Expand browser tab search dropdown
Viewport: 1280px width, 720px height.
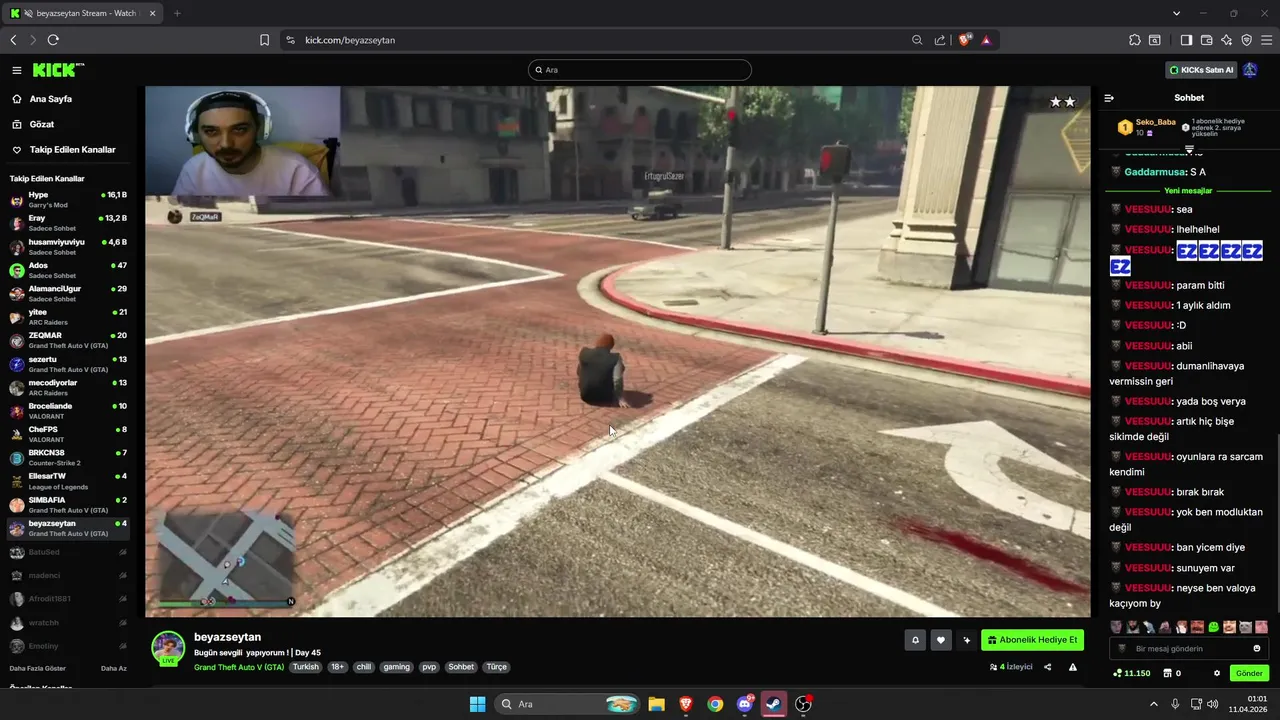(1176, 13)
